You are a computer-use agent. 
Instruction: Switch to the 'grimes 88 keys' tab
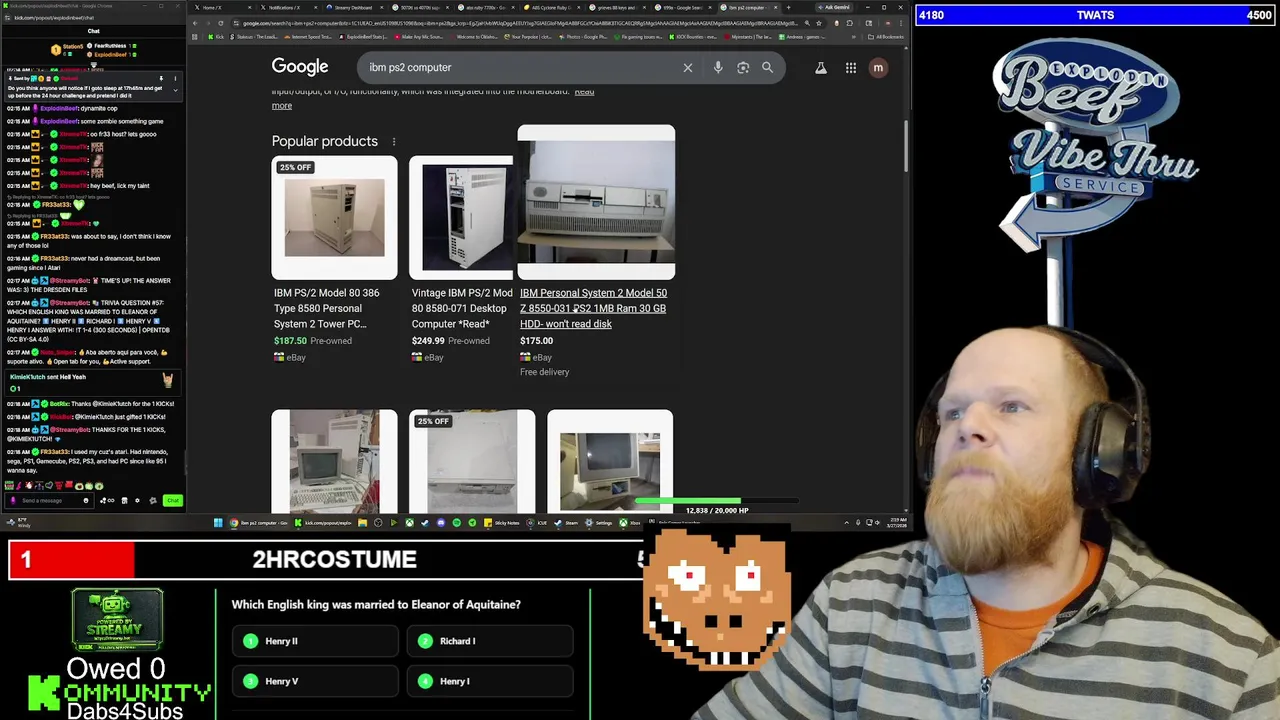pyautogui.click(x=619, y=8)
